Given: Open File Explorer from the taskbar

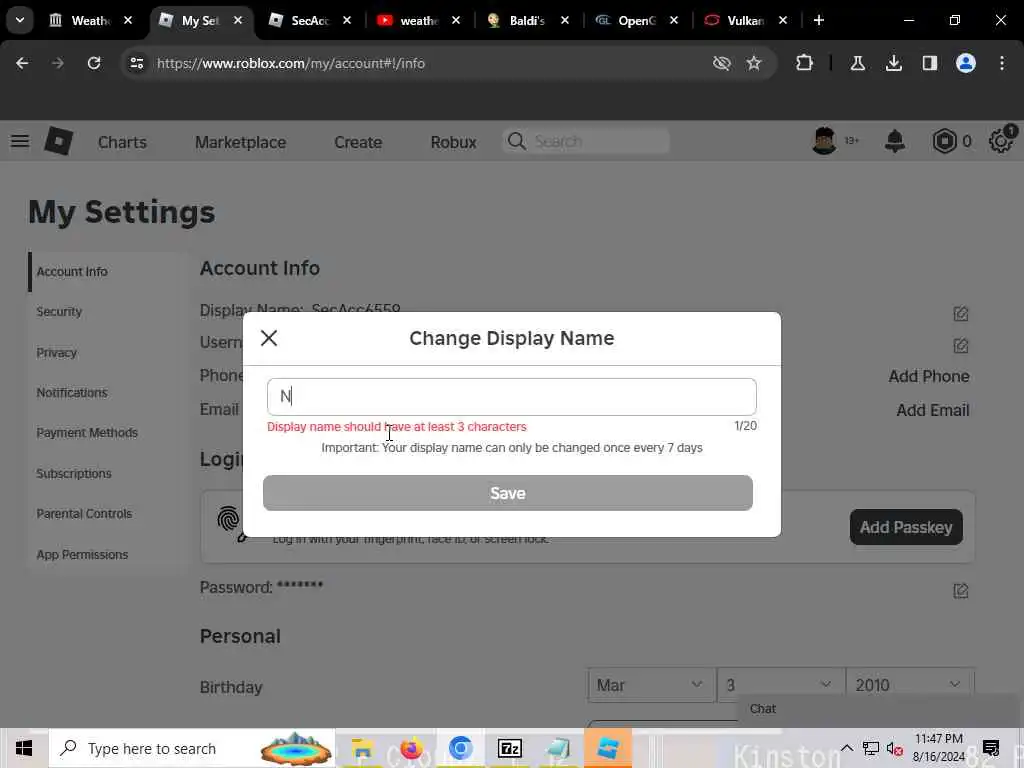Looking at the screenshot, I should pos(362,748).
